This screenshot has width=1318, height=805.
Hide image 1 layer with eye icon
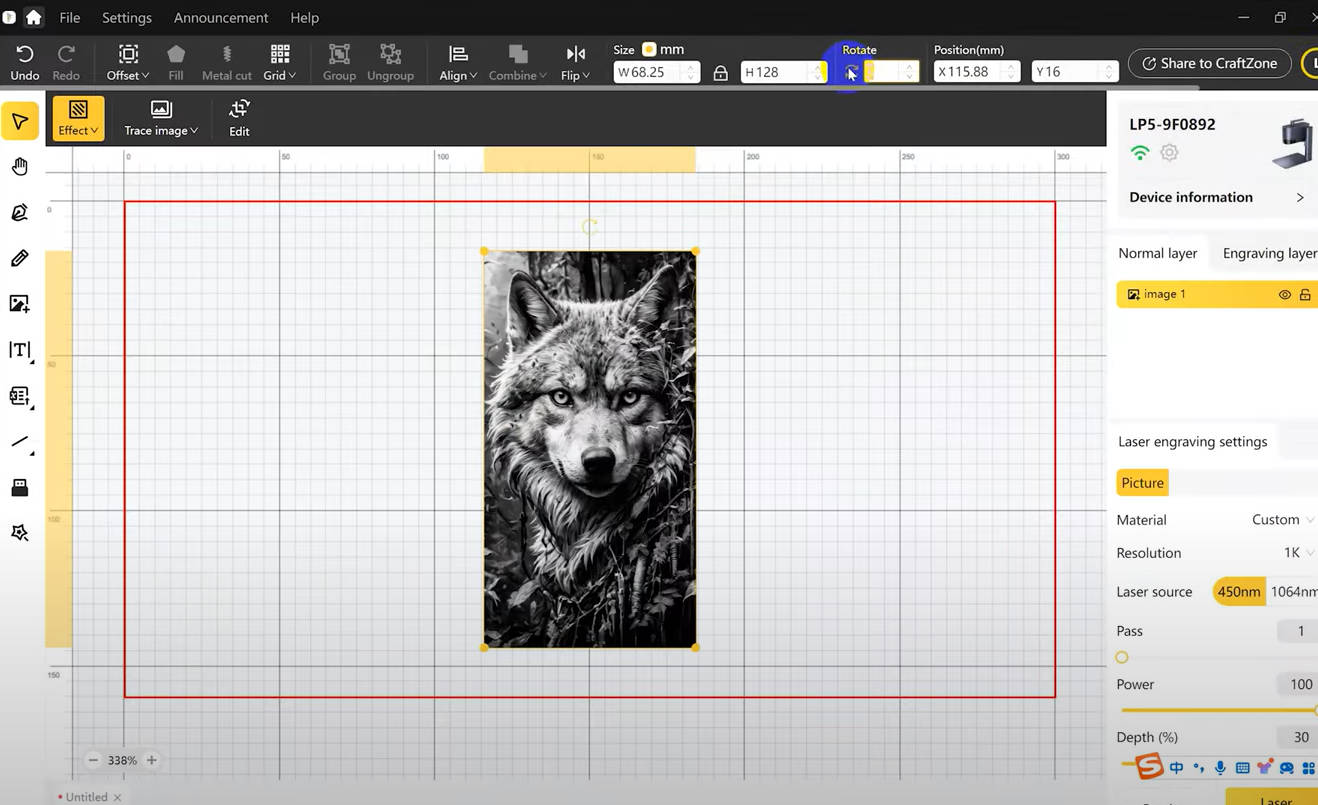point(1285,295)
